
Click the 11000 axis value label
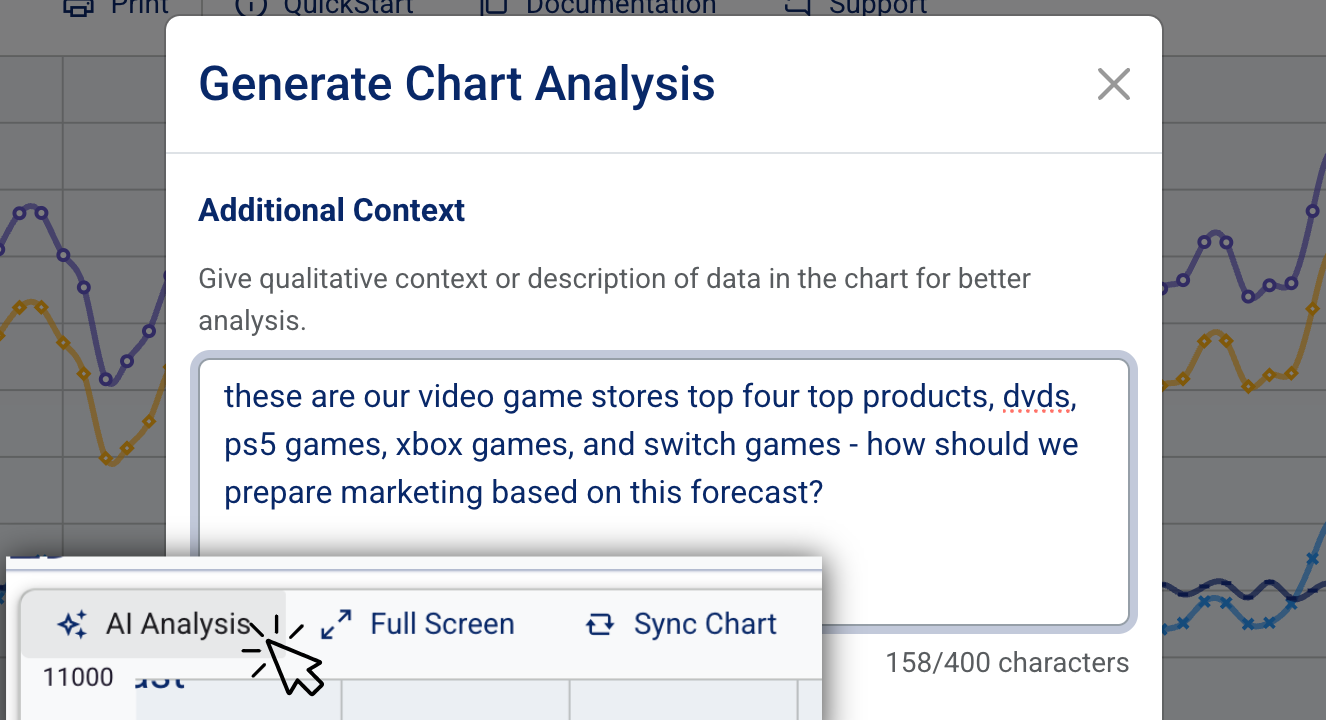[x=77, y=676]
